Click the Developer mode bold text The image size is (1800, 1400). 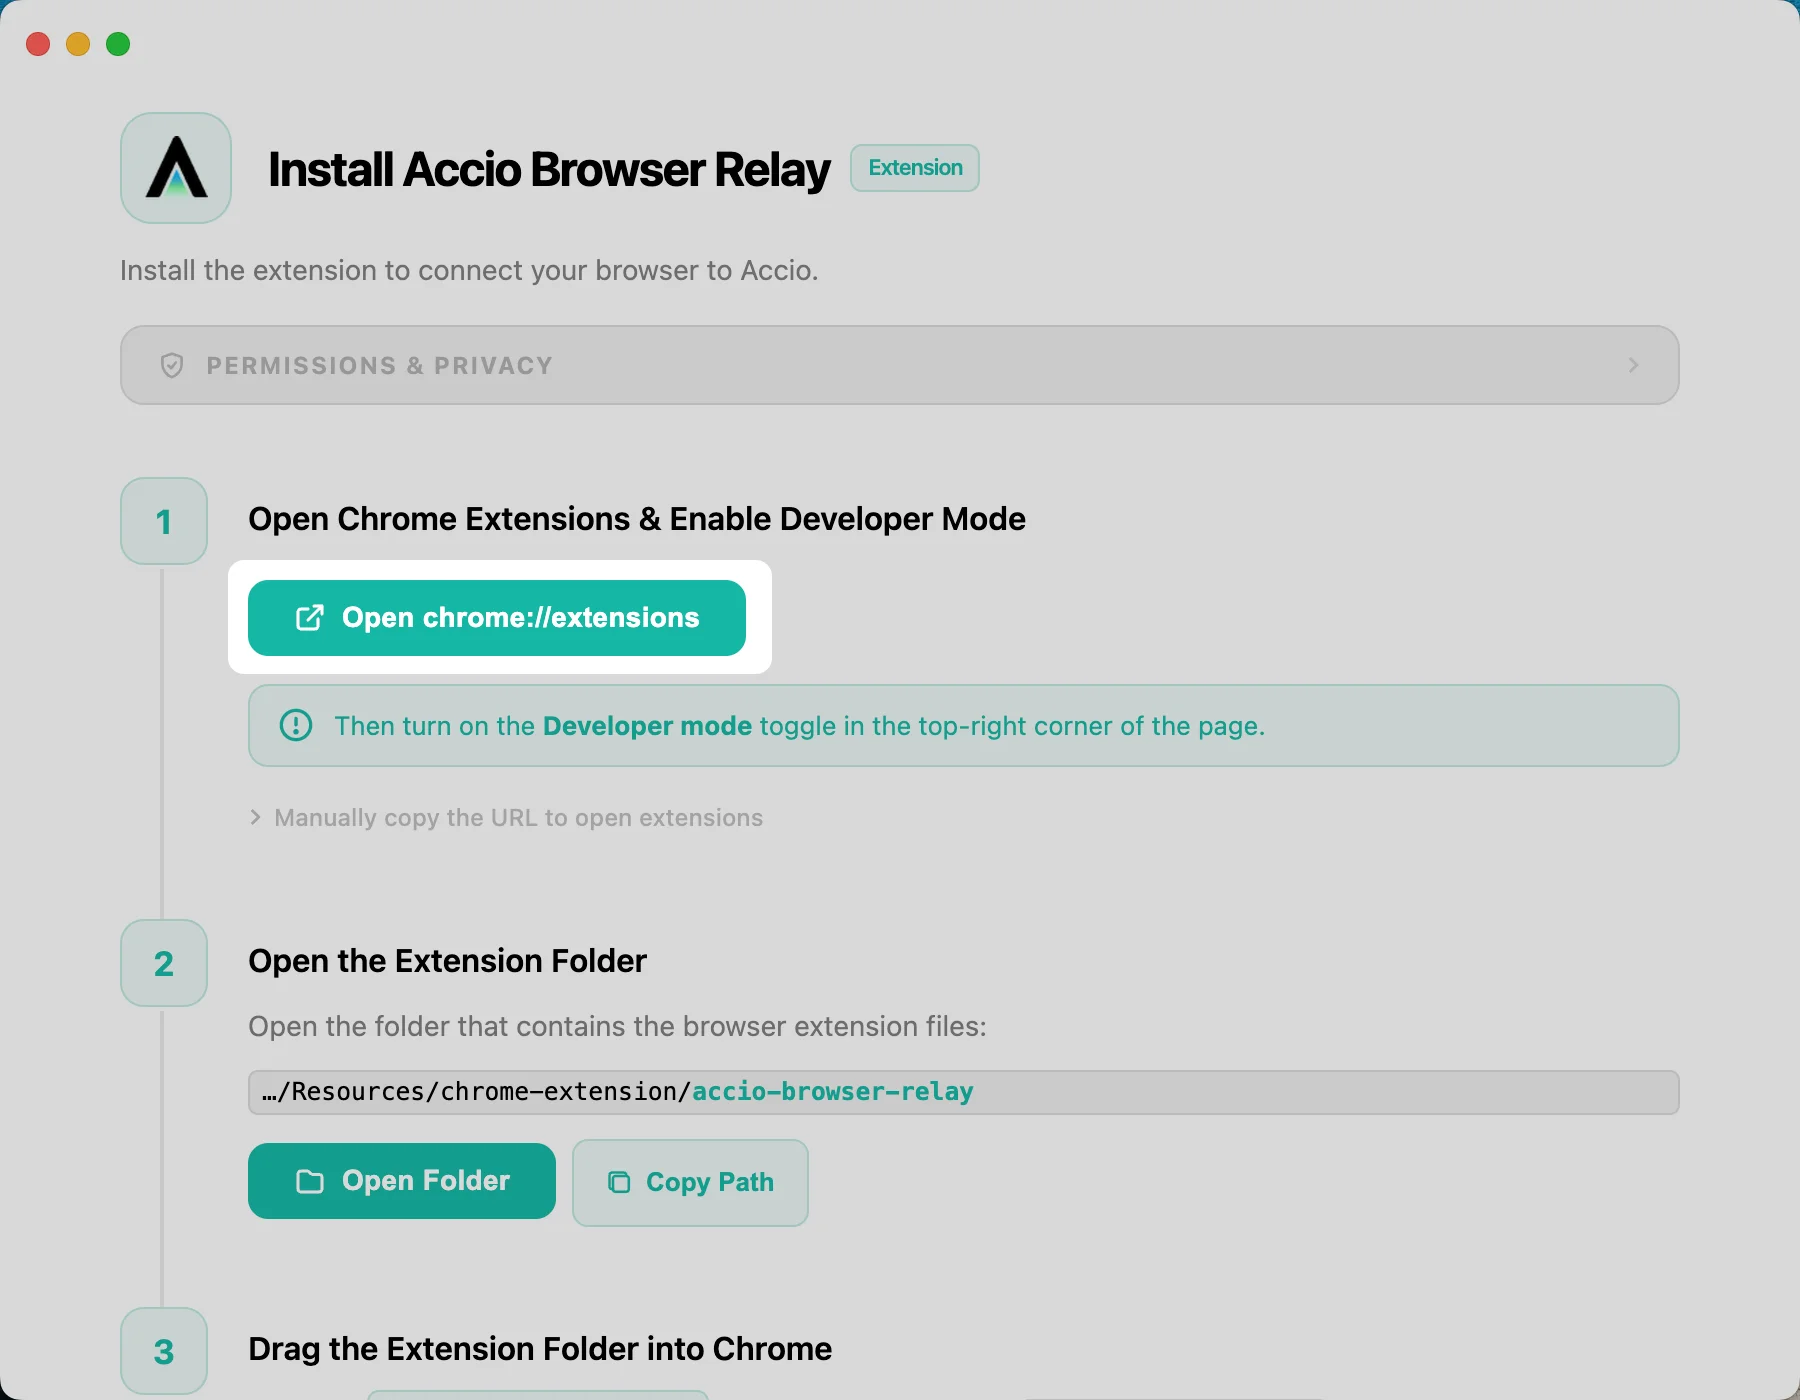pyautogui.click(x=647, y=726)
